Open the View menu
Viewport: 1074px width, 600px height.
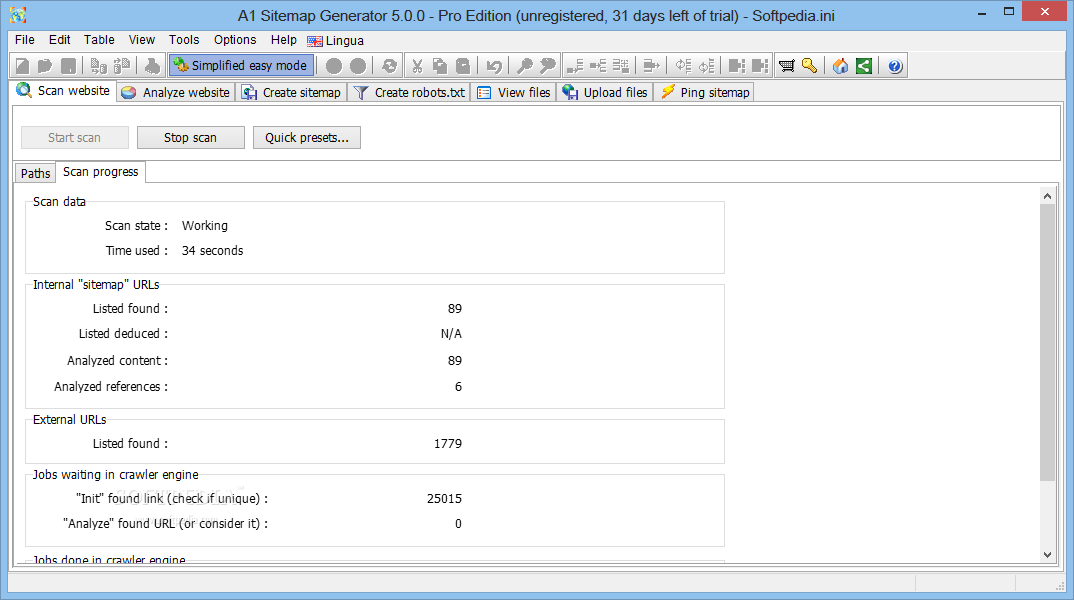coord(142,40)
